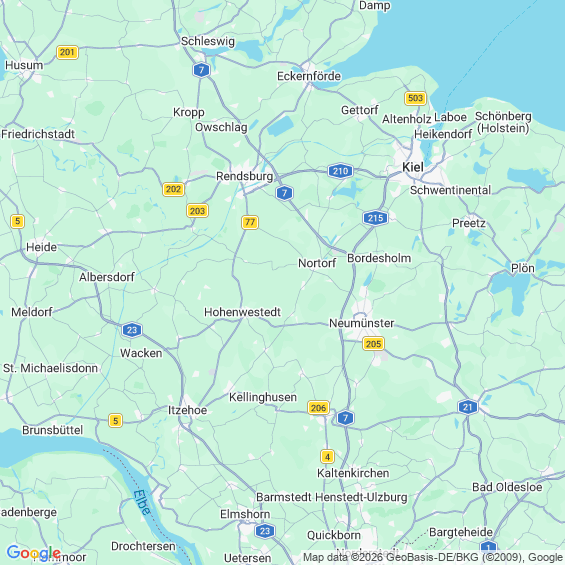Click the 23 autobahn shield near Wacken
Viewport: 565px width, 565px height.
pos(132,330)
